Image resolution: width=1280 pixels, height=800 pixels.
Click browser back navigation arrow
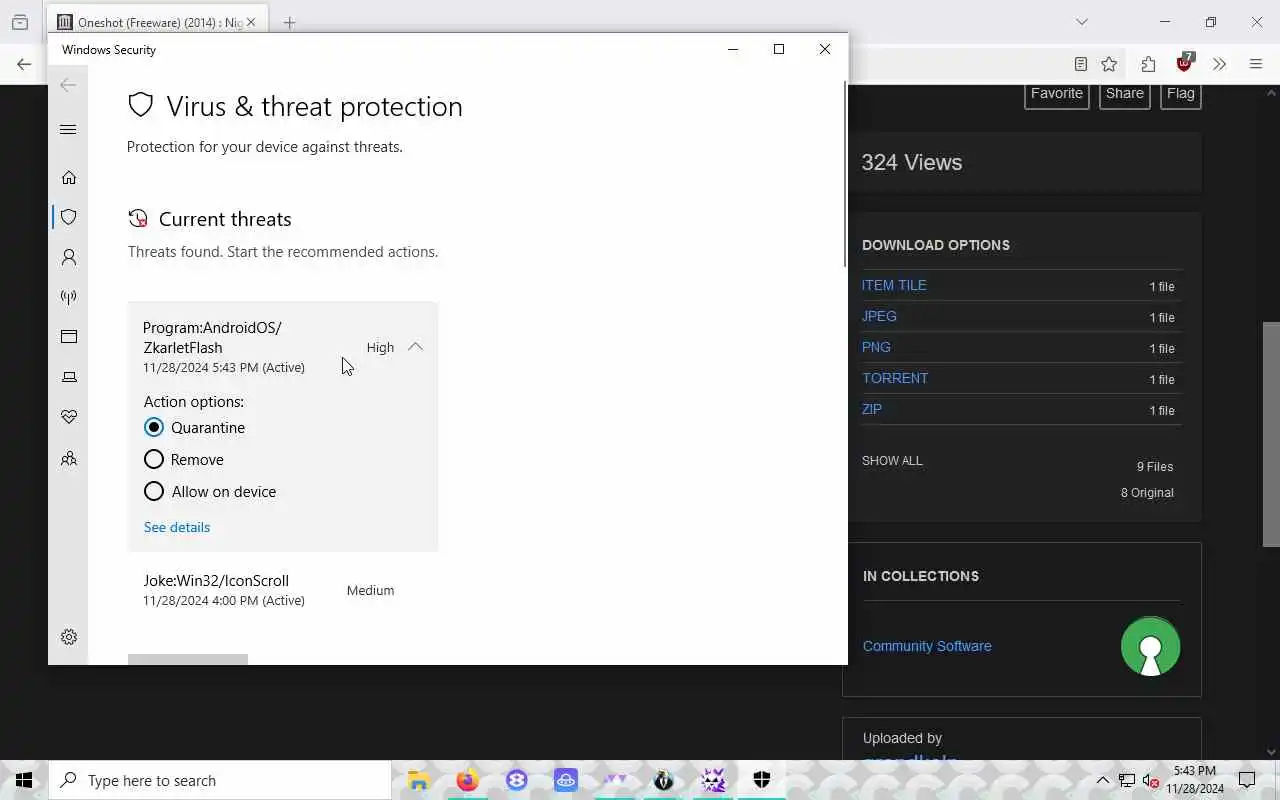pyautogui.click(x=23, y=64)
